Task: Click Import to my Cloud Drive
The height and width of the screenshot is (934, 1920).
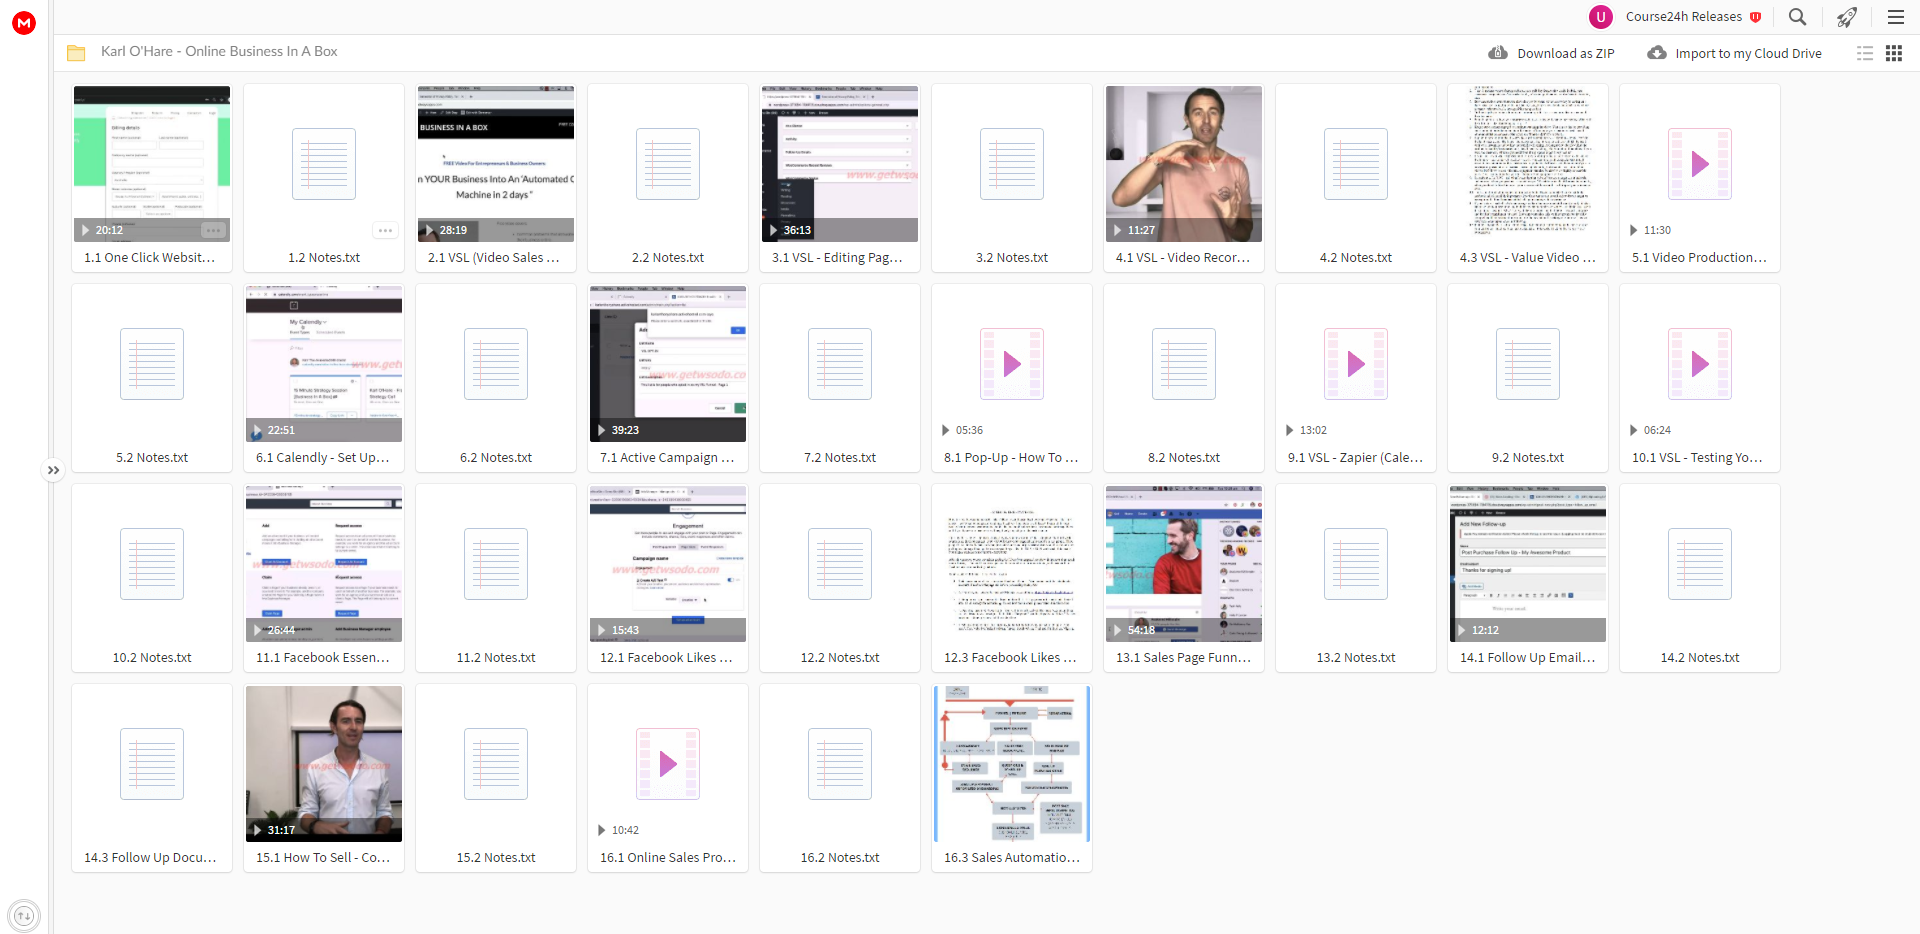Action: tap(1748, 54)
